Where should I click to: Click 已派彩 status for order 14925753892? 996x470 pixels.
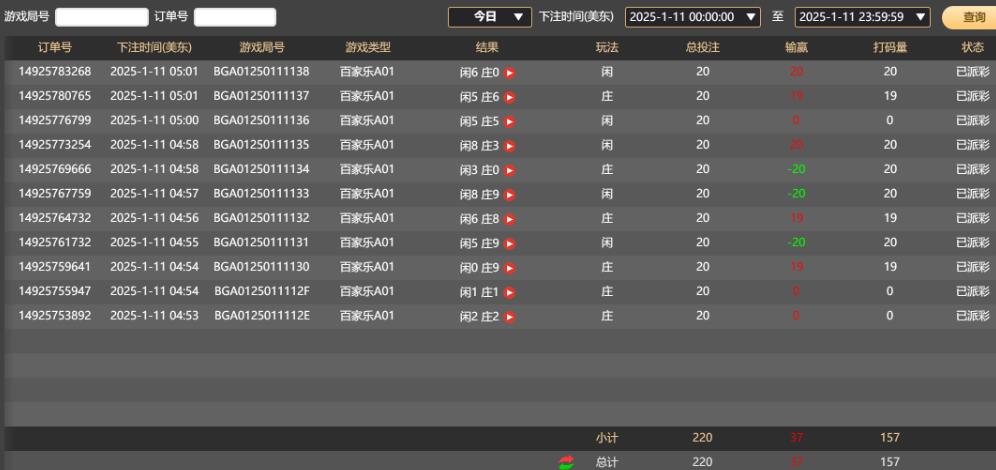tap(972, 316)
